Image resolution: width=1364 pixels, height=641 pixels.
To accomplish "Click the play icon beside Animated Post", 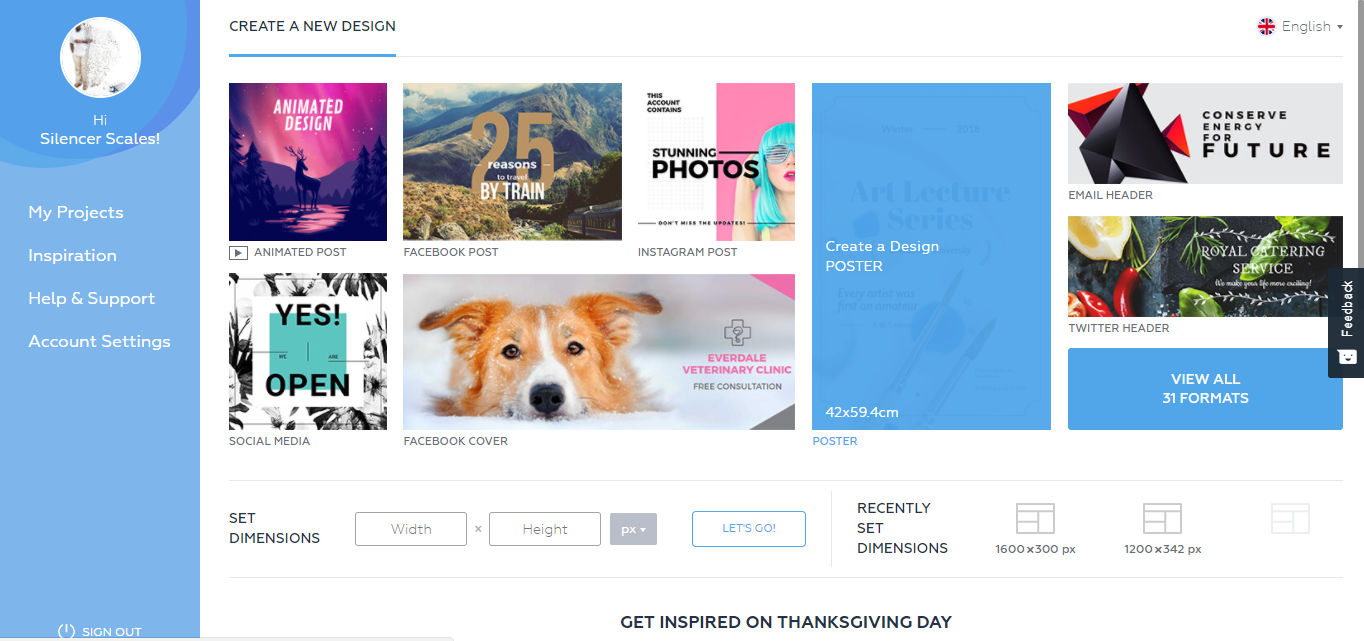I will tap(238, 253).
